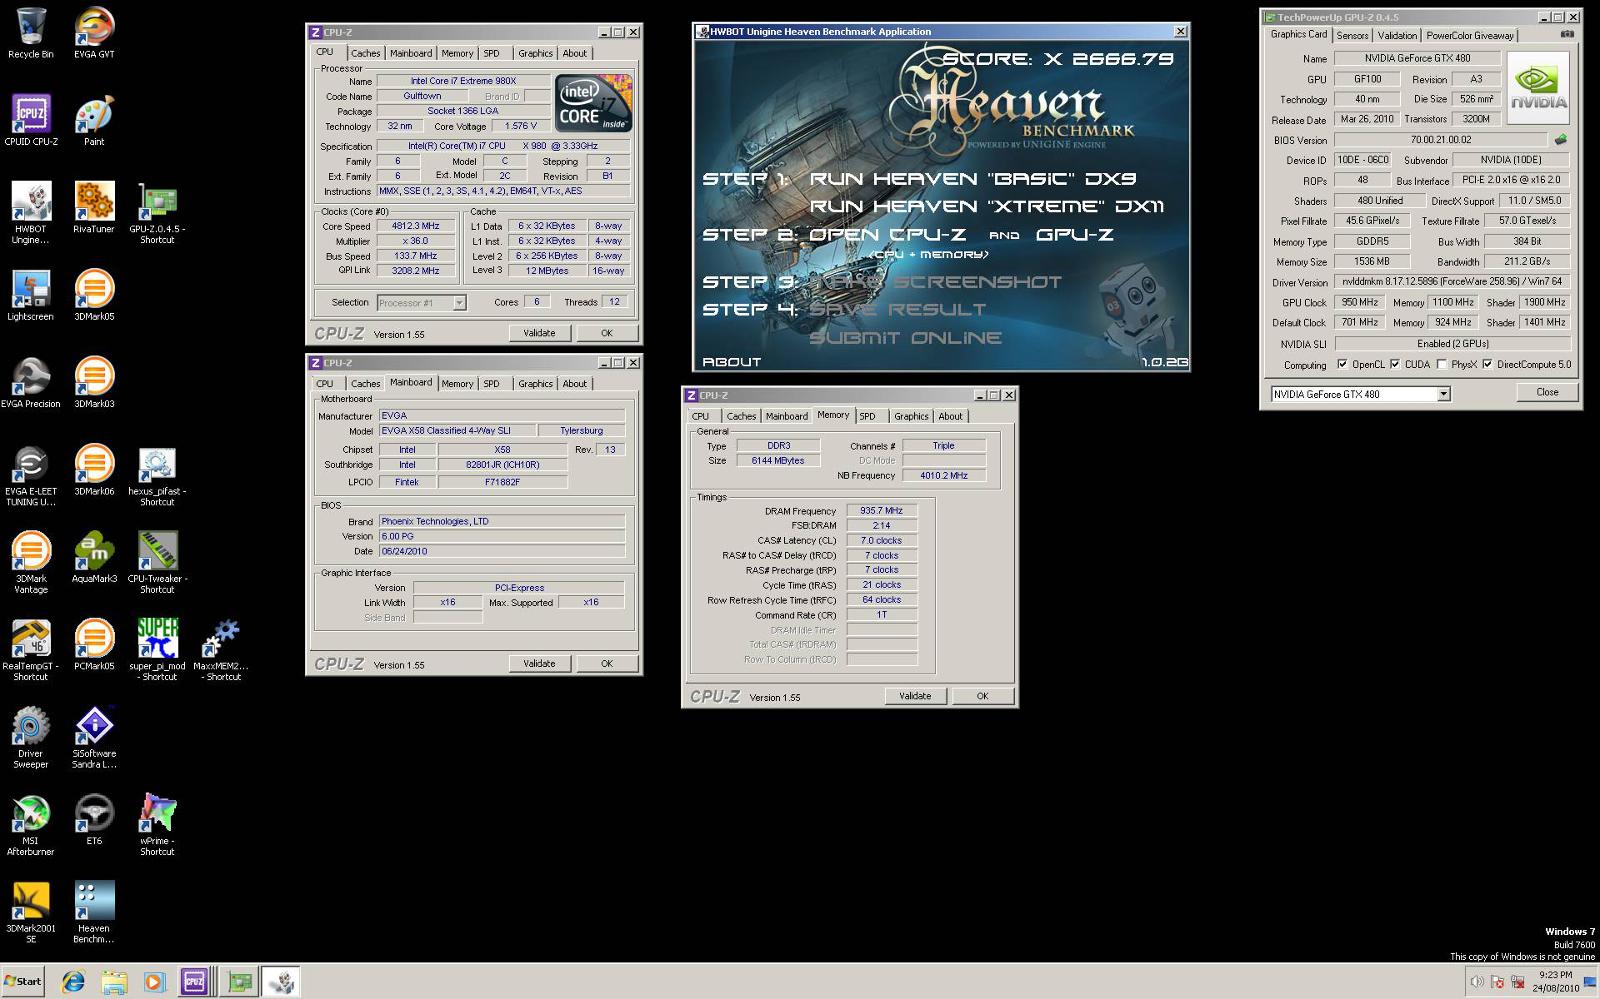Click GPU-Z BIOS save icon
The image size is (1600, 999).
point(1560,140)
